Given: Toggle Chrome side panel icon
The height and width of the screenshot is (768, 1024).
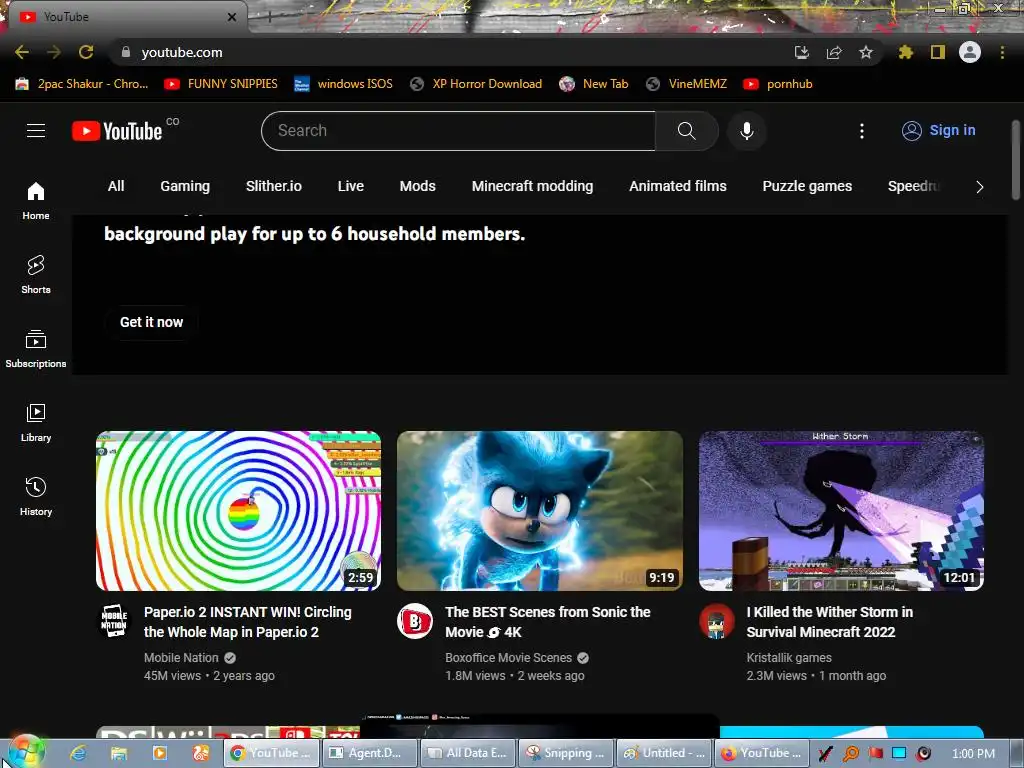Looking at the screenshot, I should pos(938,52).
